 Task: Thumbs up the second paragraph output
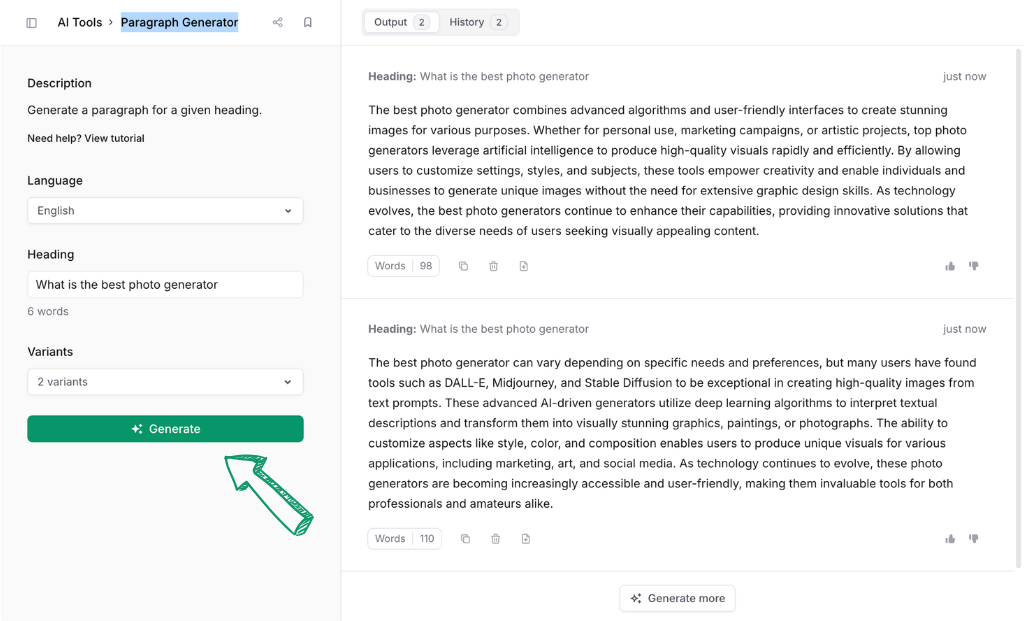[950, 539]
